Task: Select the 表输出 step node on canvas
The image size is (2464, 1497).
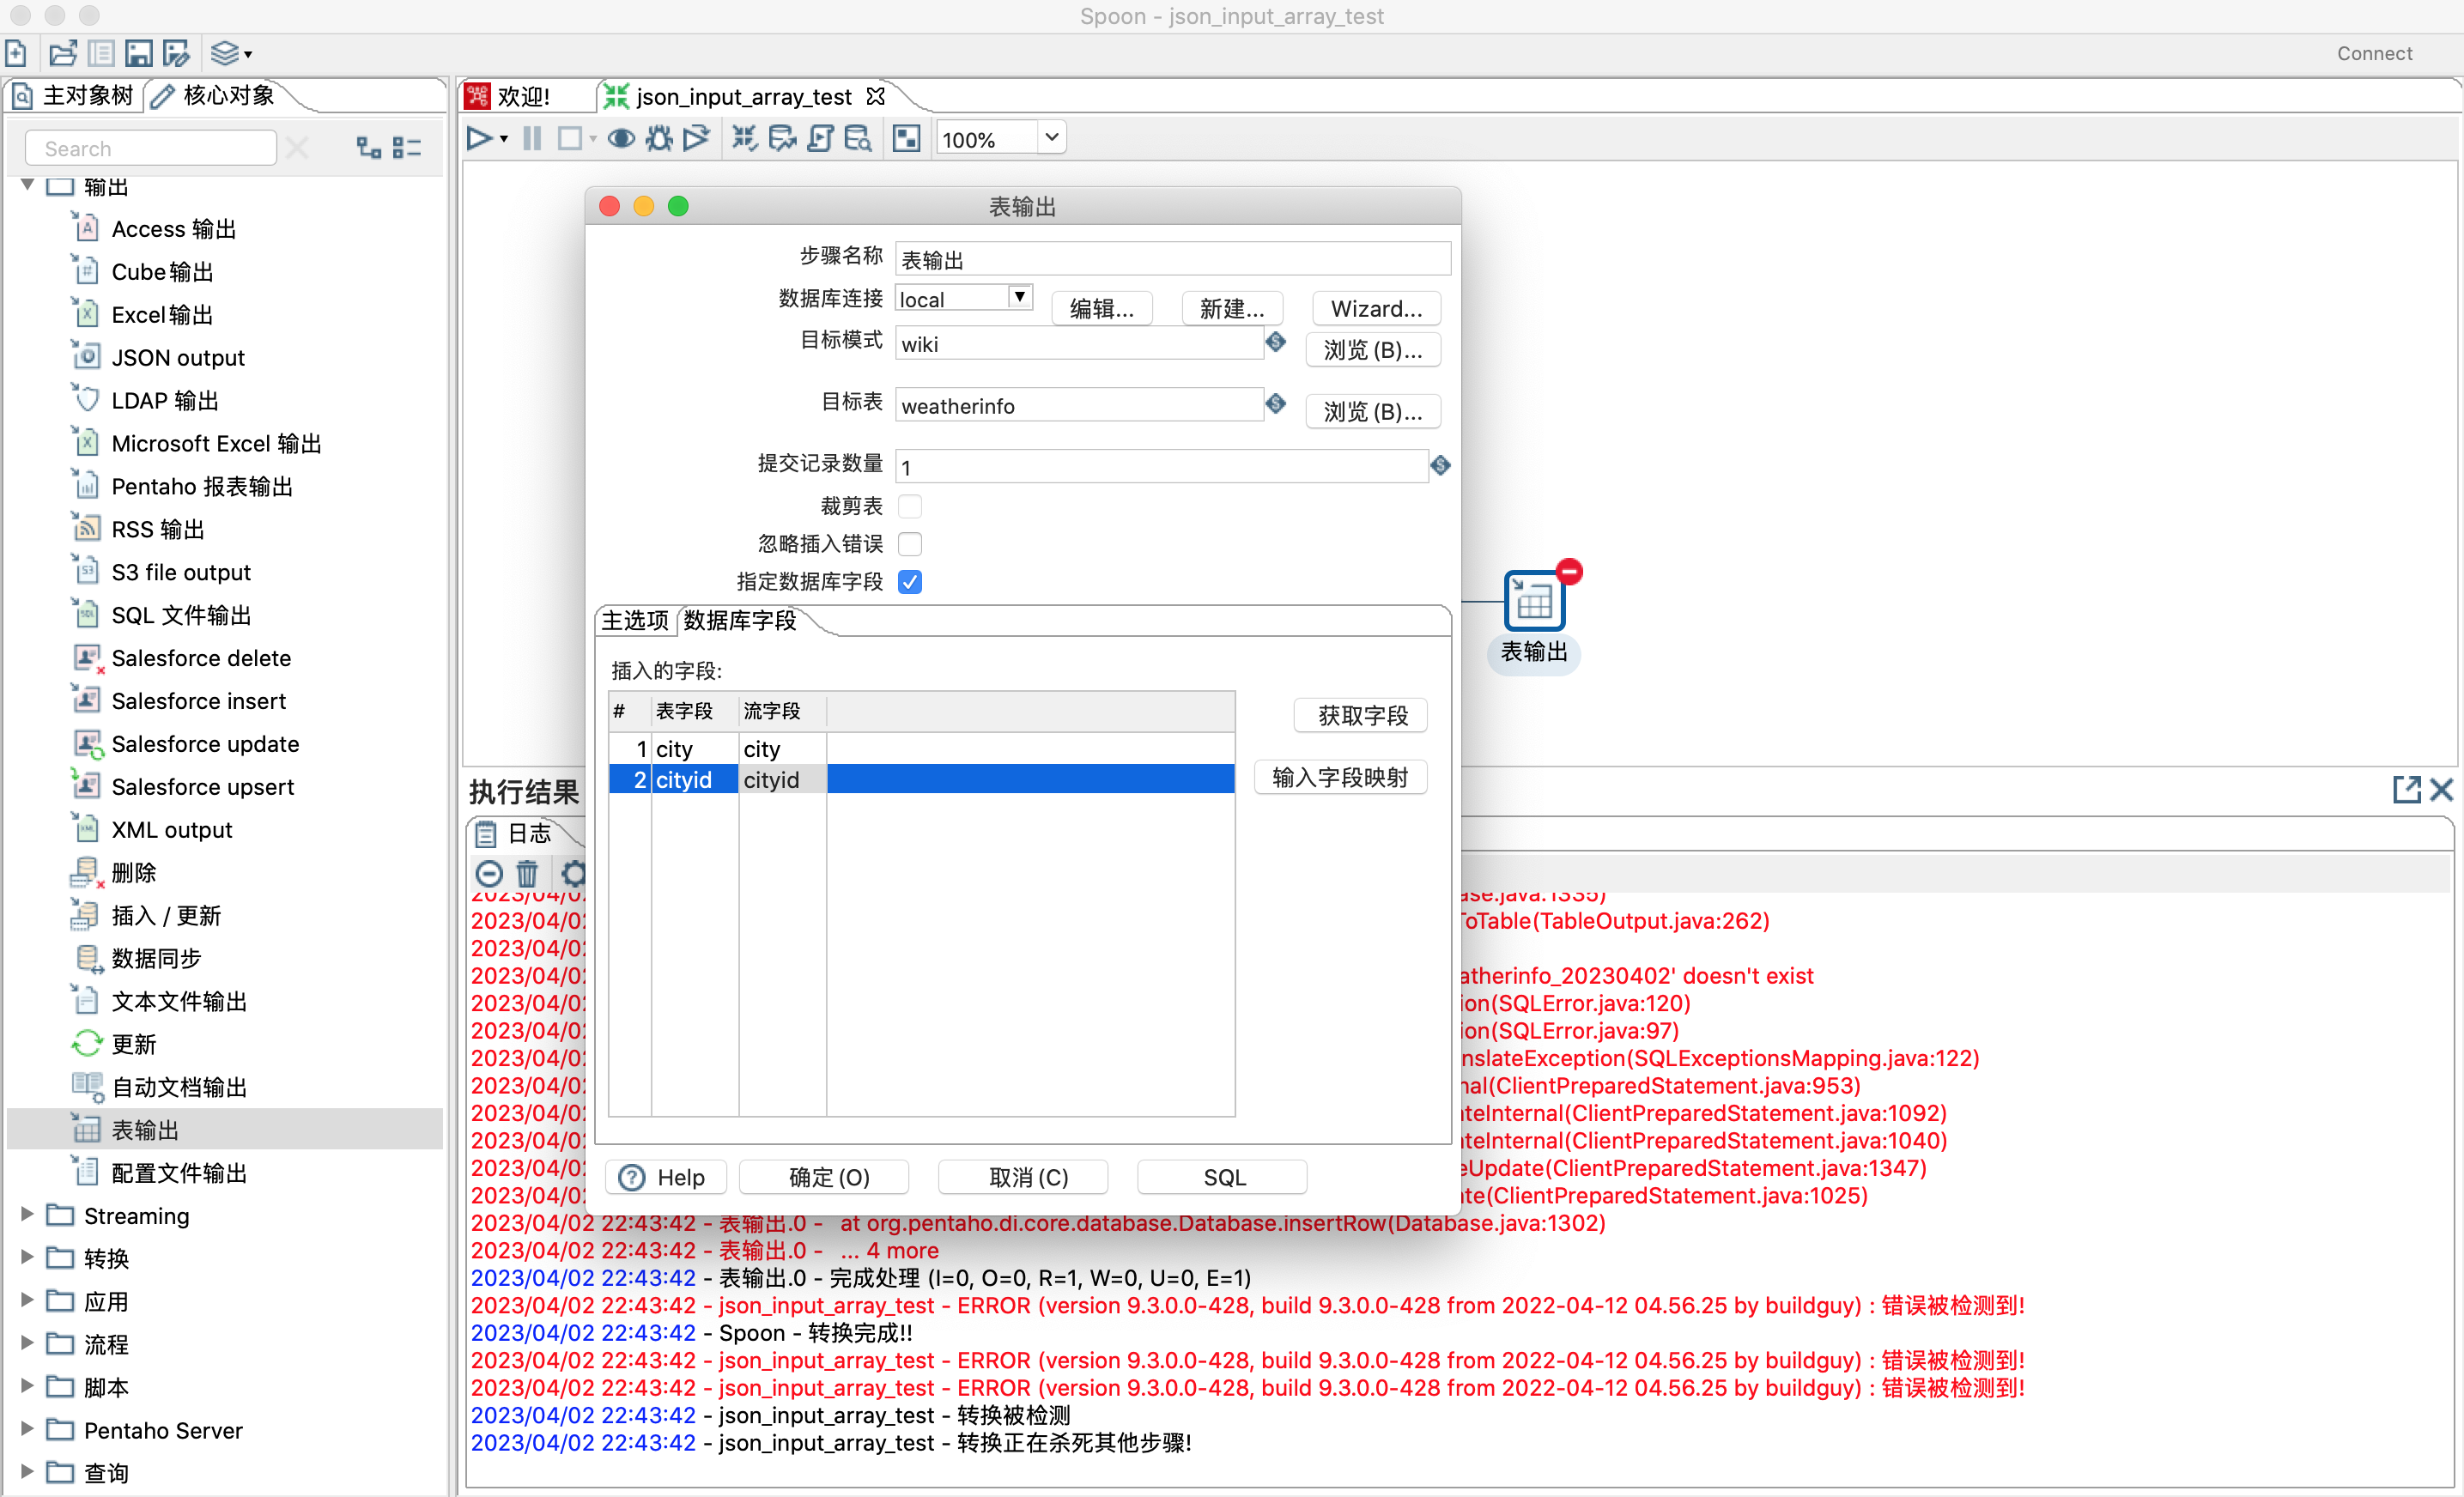Action: 1533,600
